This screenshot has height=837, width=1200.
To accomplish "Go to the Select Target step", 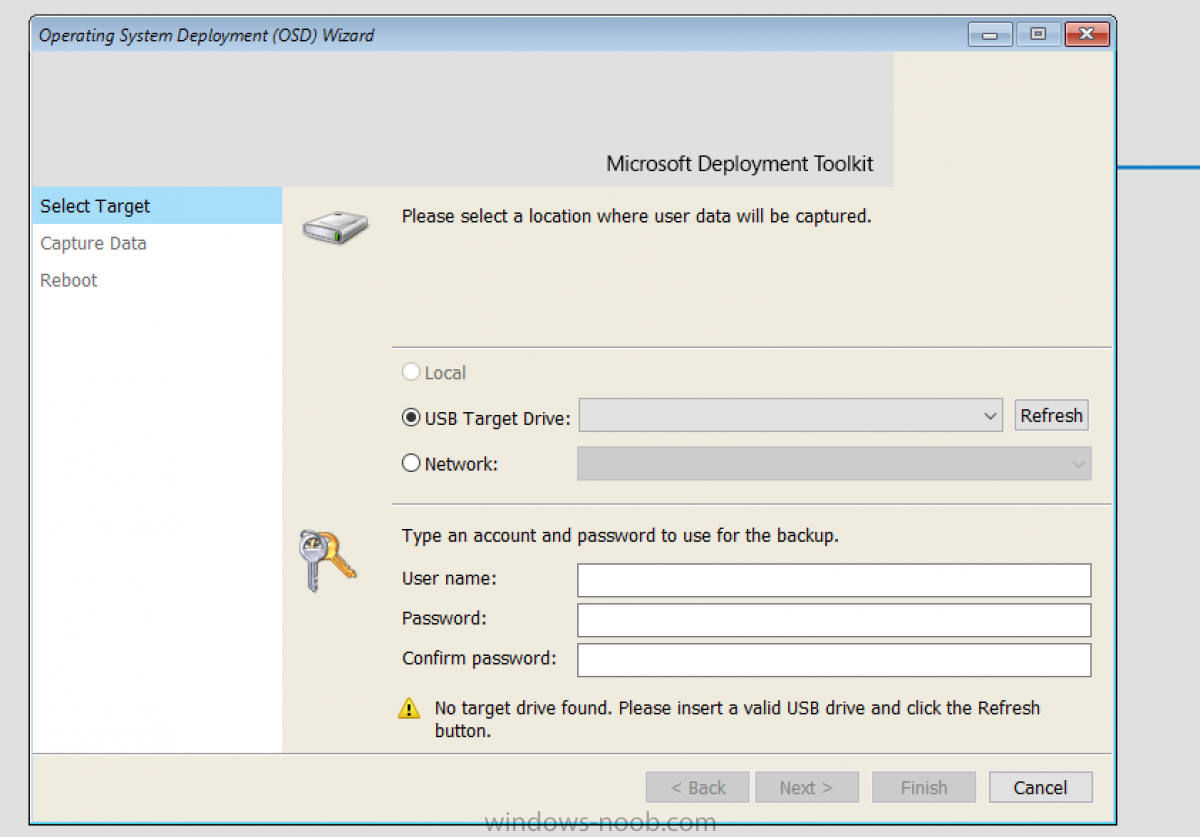I will click(95, 206).
